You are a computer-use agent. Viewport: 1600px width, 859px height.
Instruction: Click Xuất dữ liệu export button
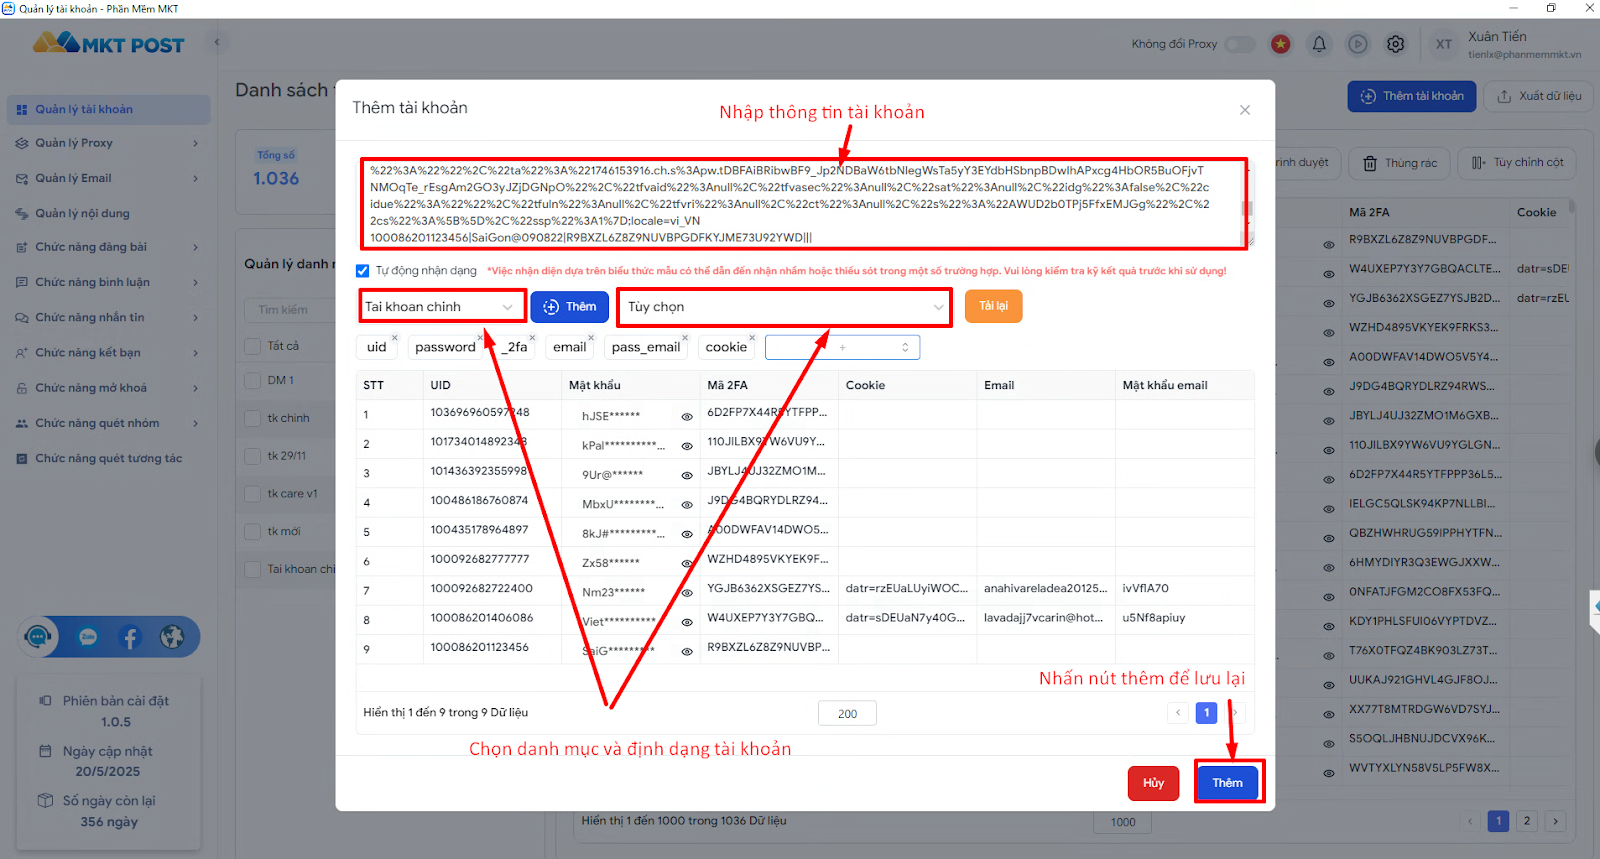pyautogui.click(x=1539, y=96)
